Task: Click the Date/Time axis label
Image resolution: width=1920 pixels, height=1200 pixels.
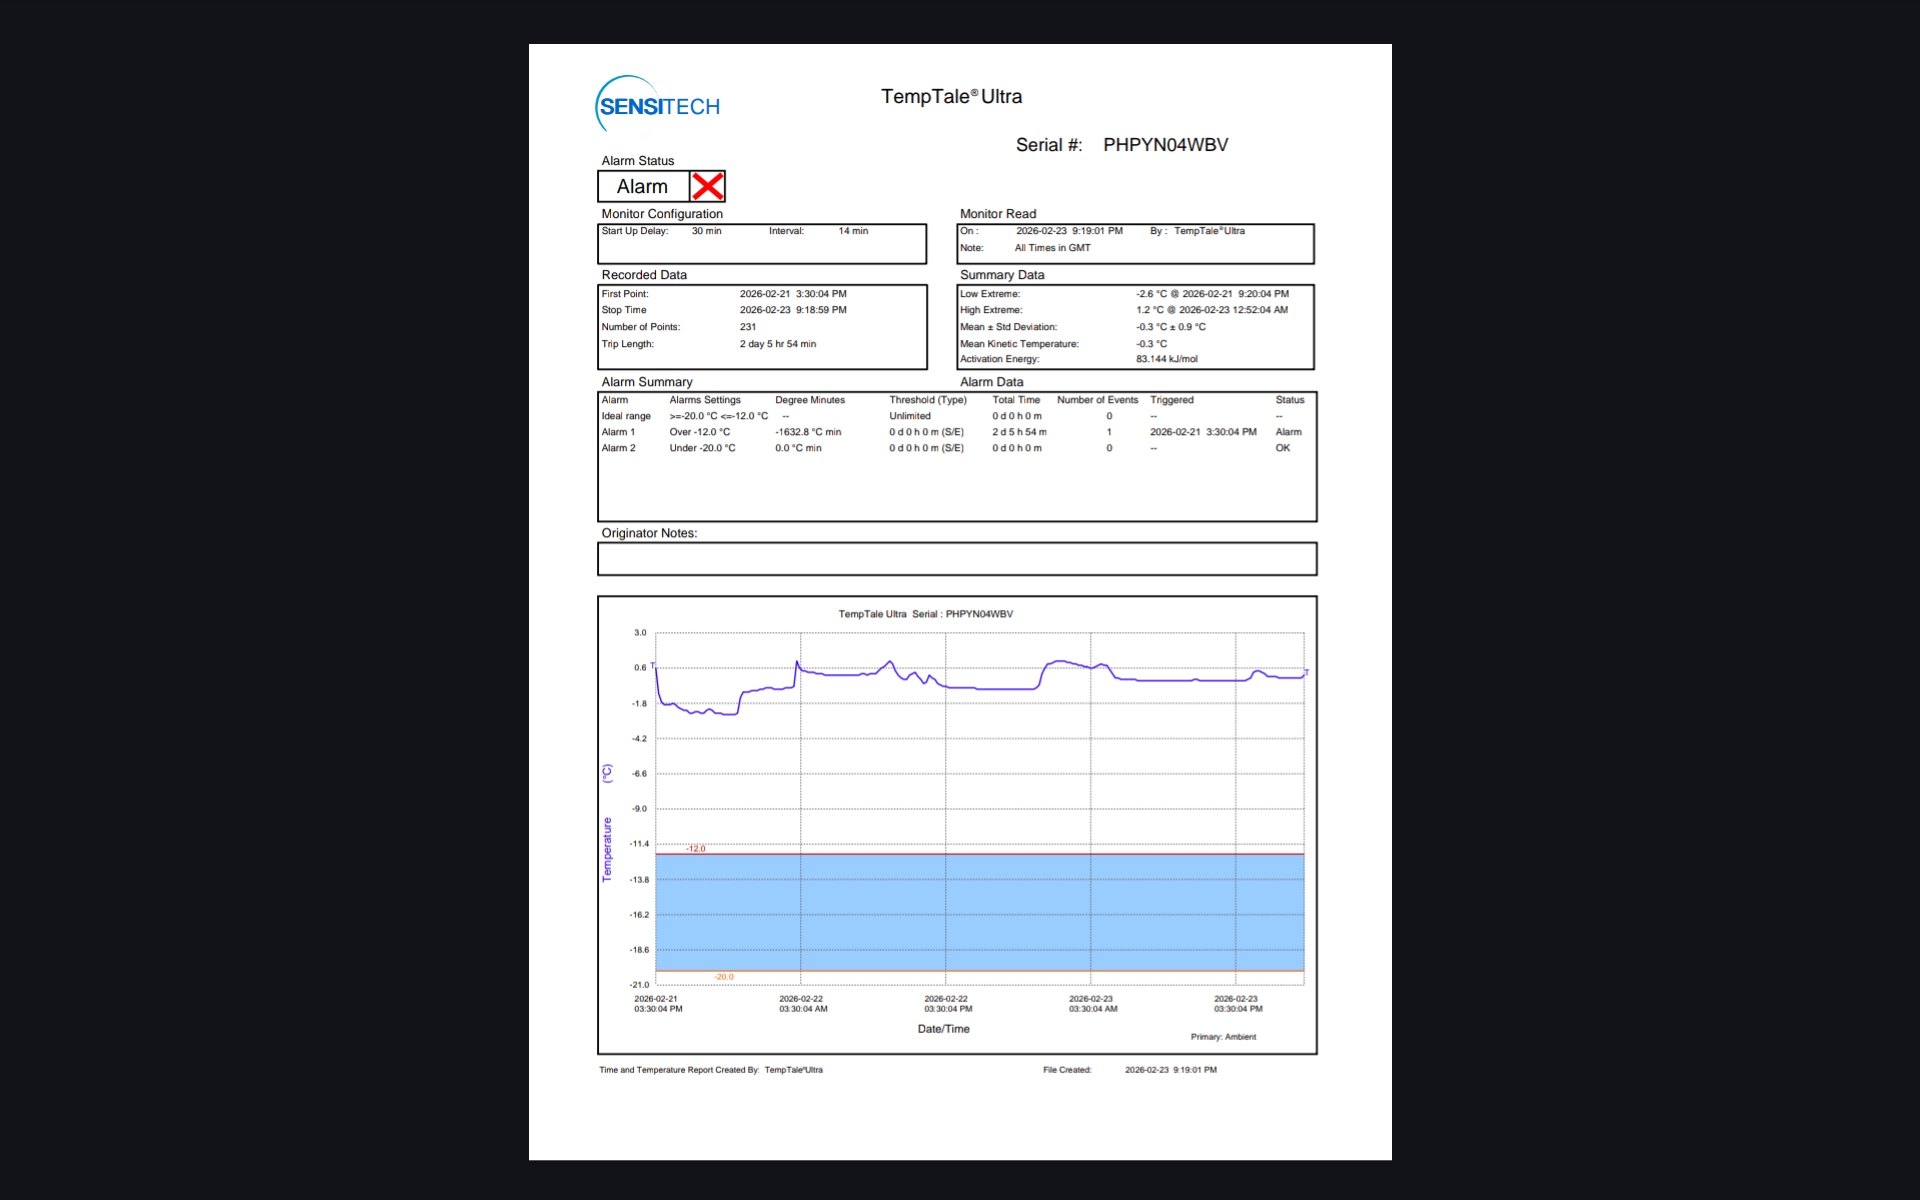Action: point(943,1029)
